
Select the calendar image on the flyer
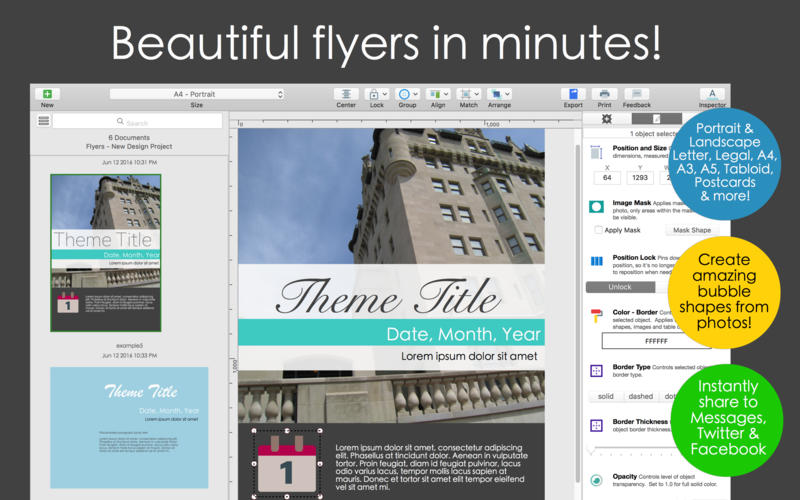288,464
